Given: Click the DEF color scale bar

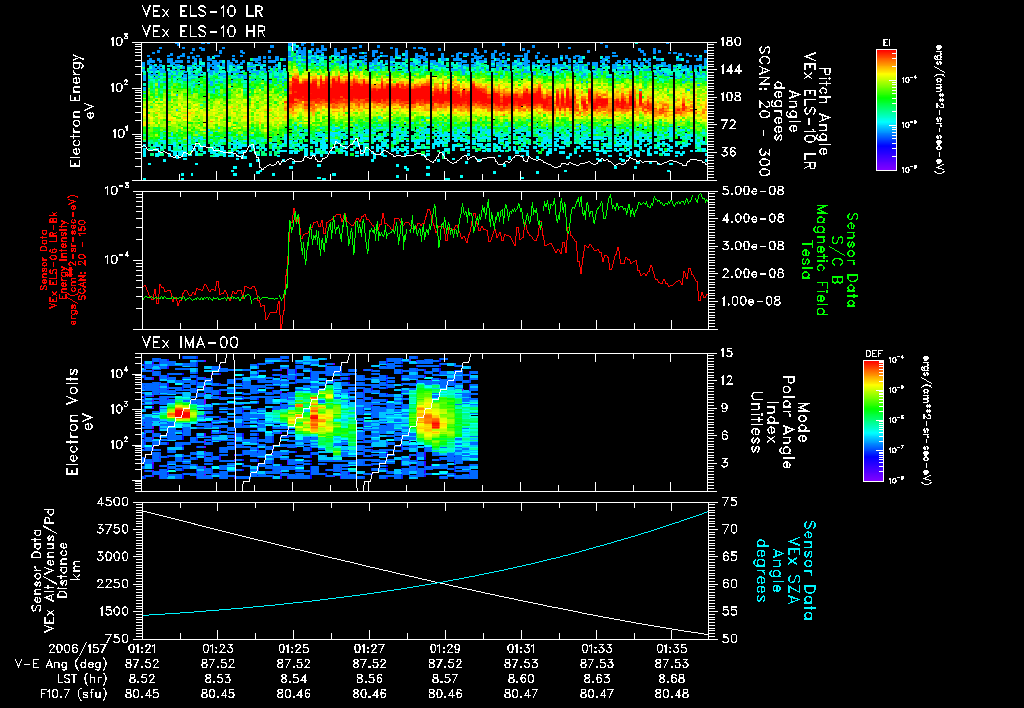Looking at the screenshot, I should (873, 421).
